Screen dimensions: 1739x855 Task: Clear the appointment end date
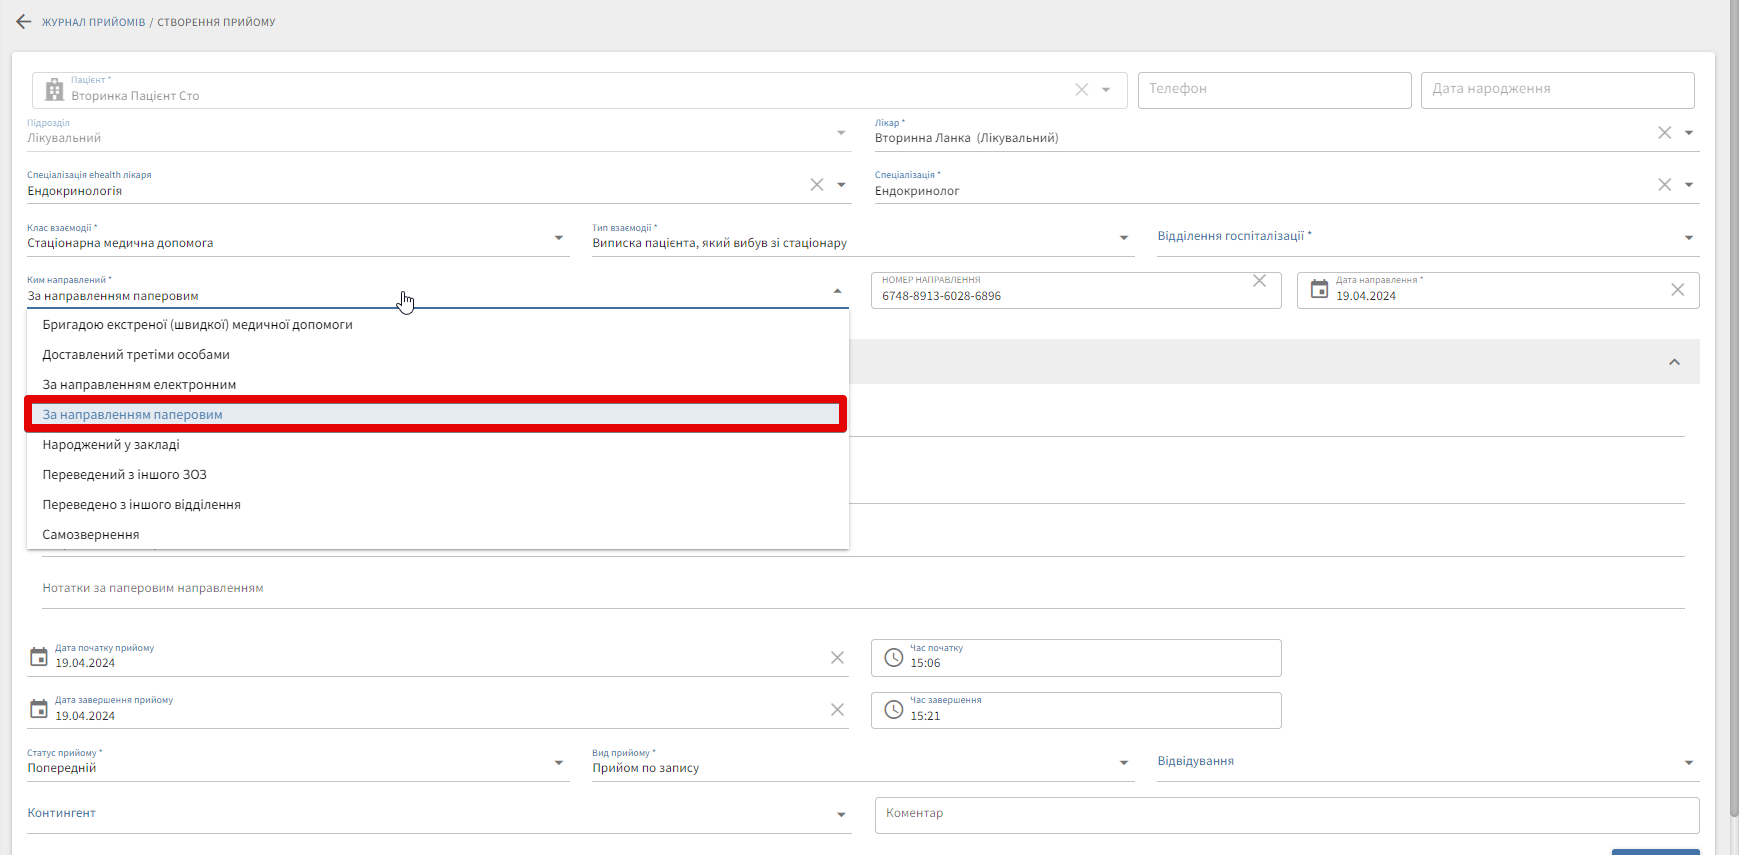click(x=837, y=710)
